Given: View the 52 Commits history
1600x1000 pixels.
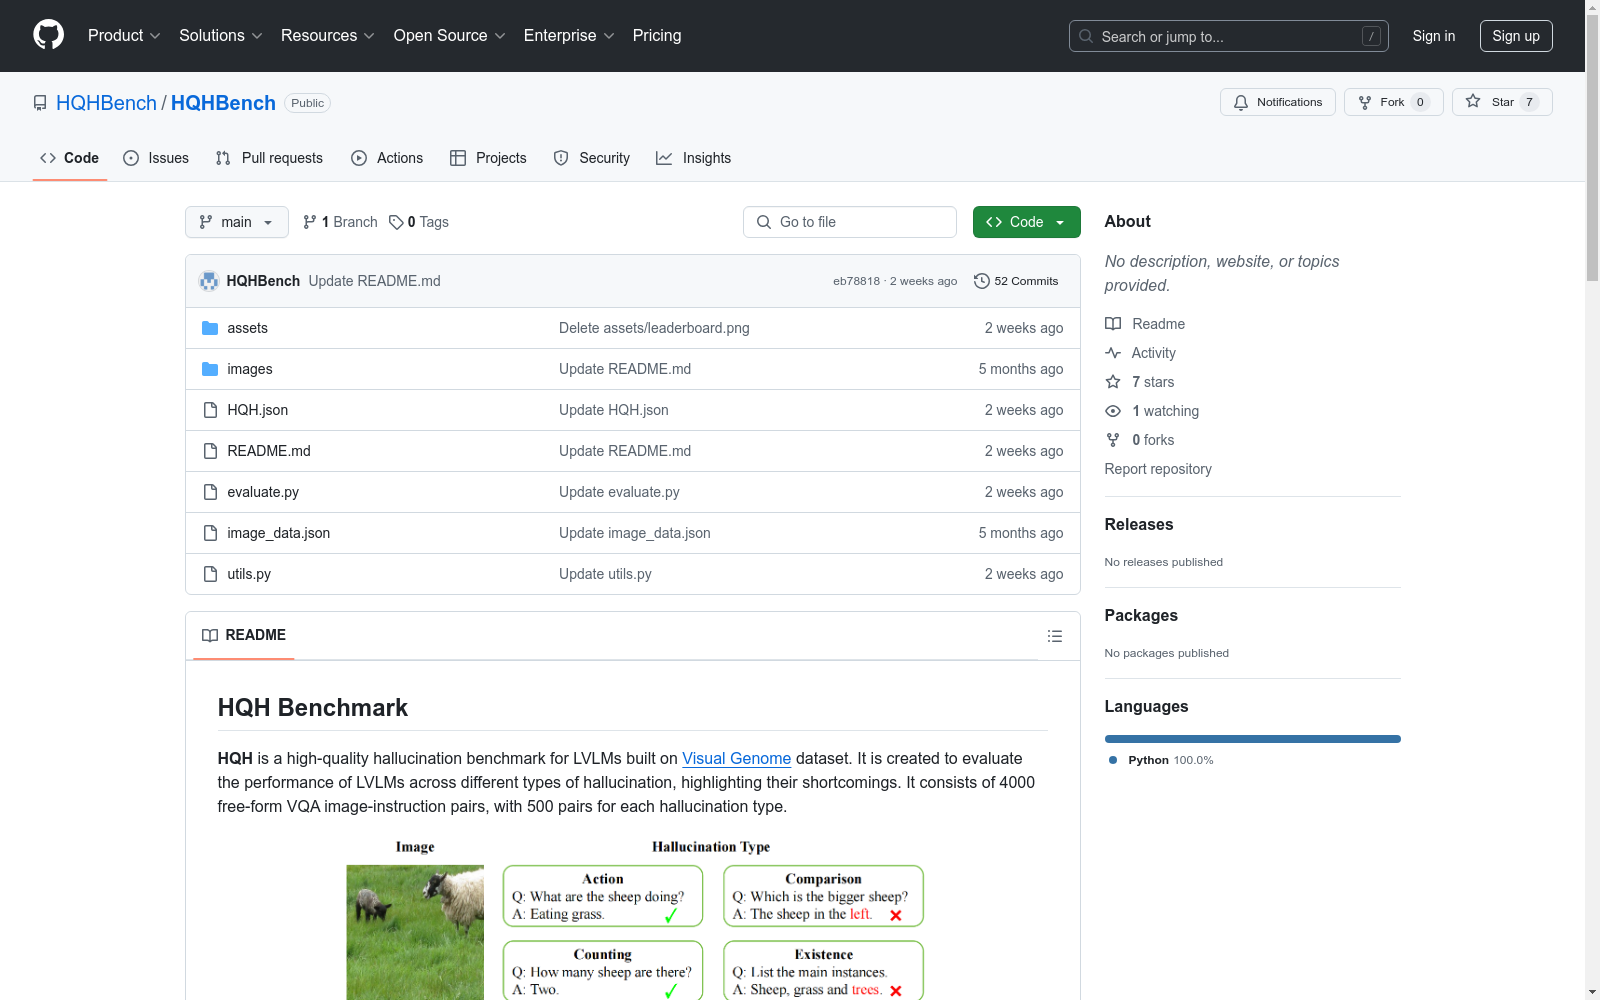Looking at the screenshot, I should coord(1016,281).
